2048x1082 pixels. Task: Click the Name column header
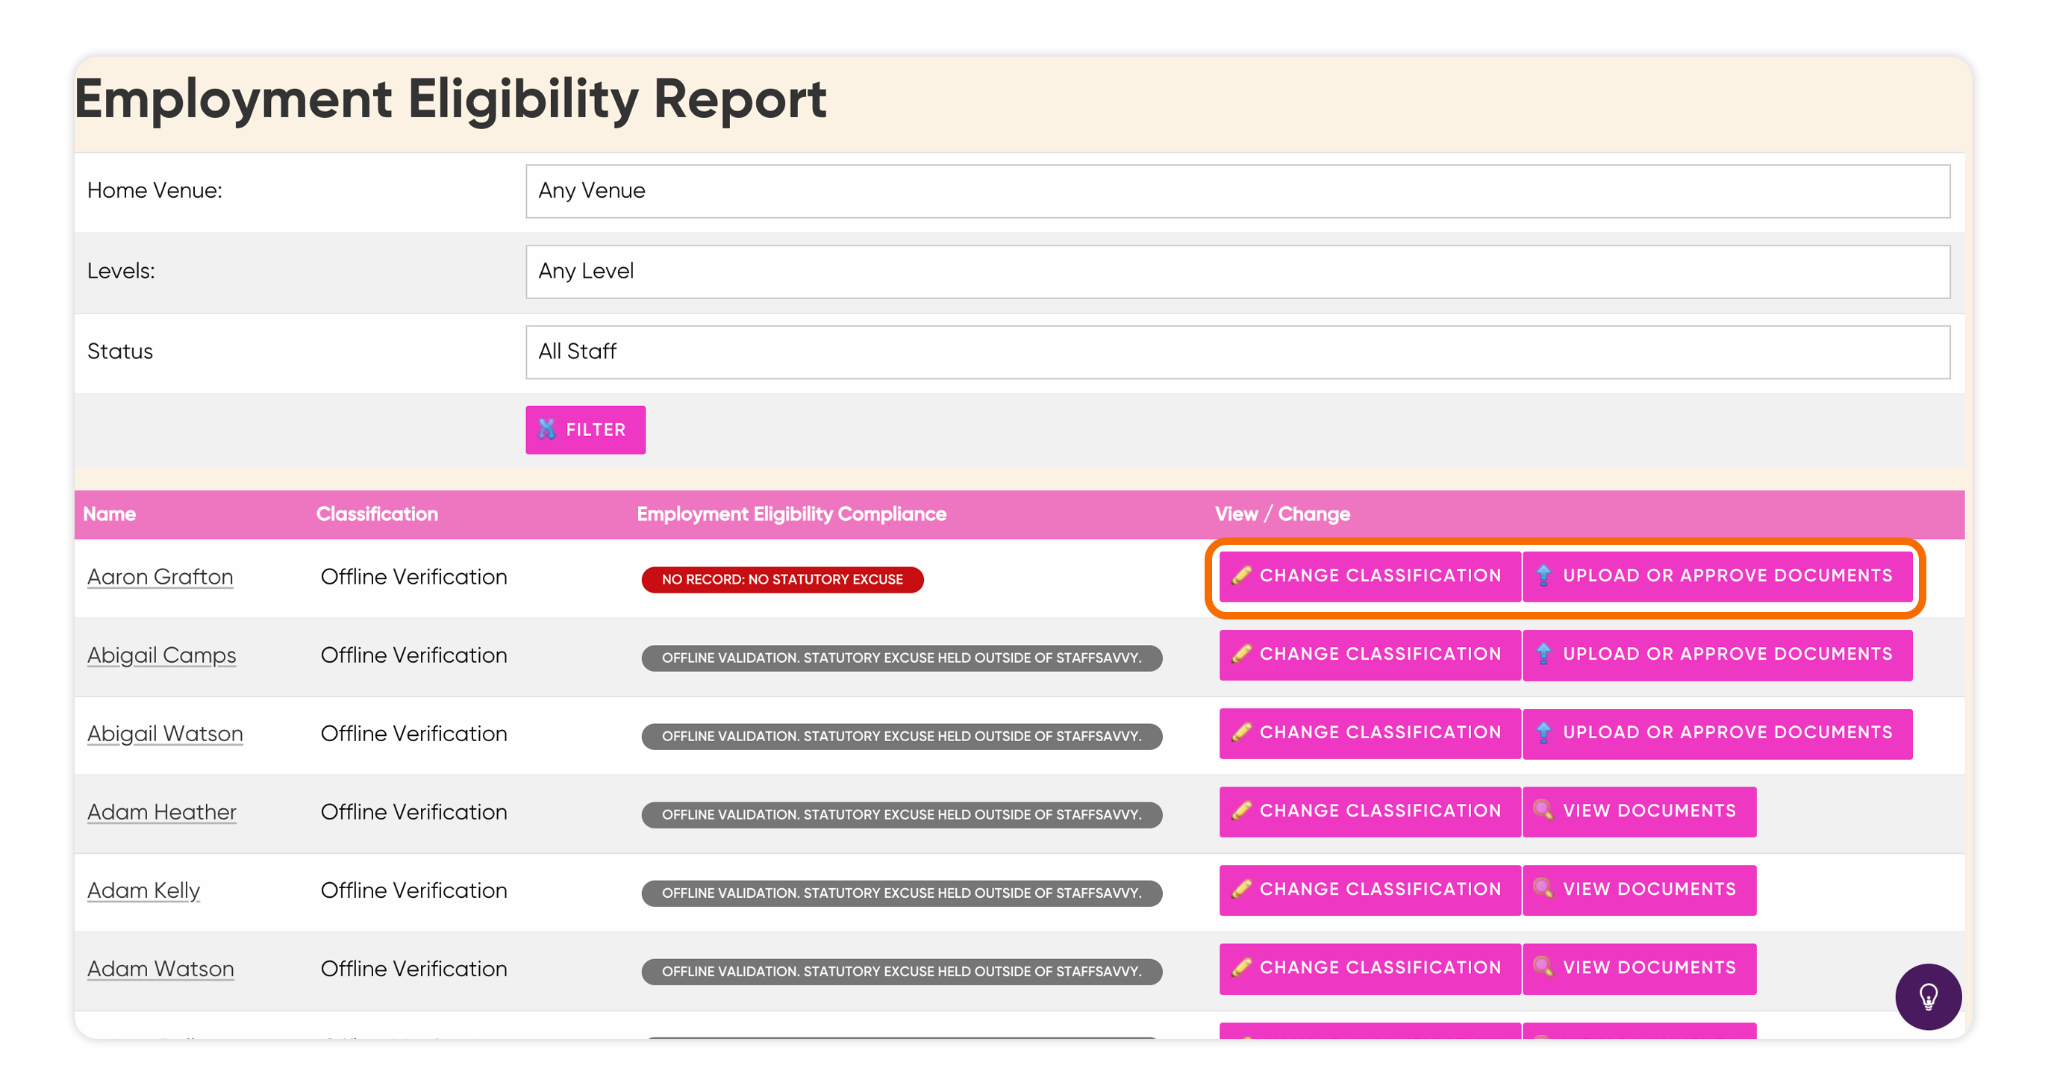(x=110, y=514)
